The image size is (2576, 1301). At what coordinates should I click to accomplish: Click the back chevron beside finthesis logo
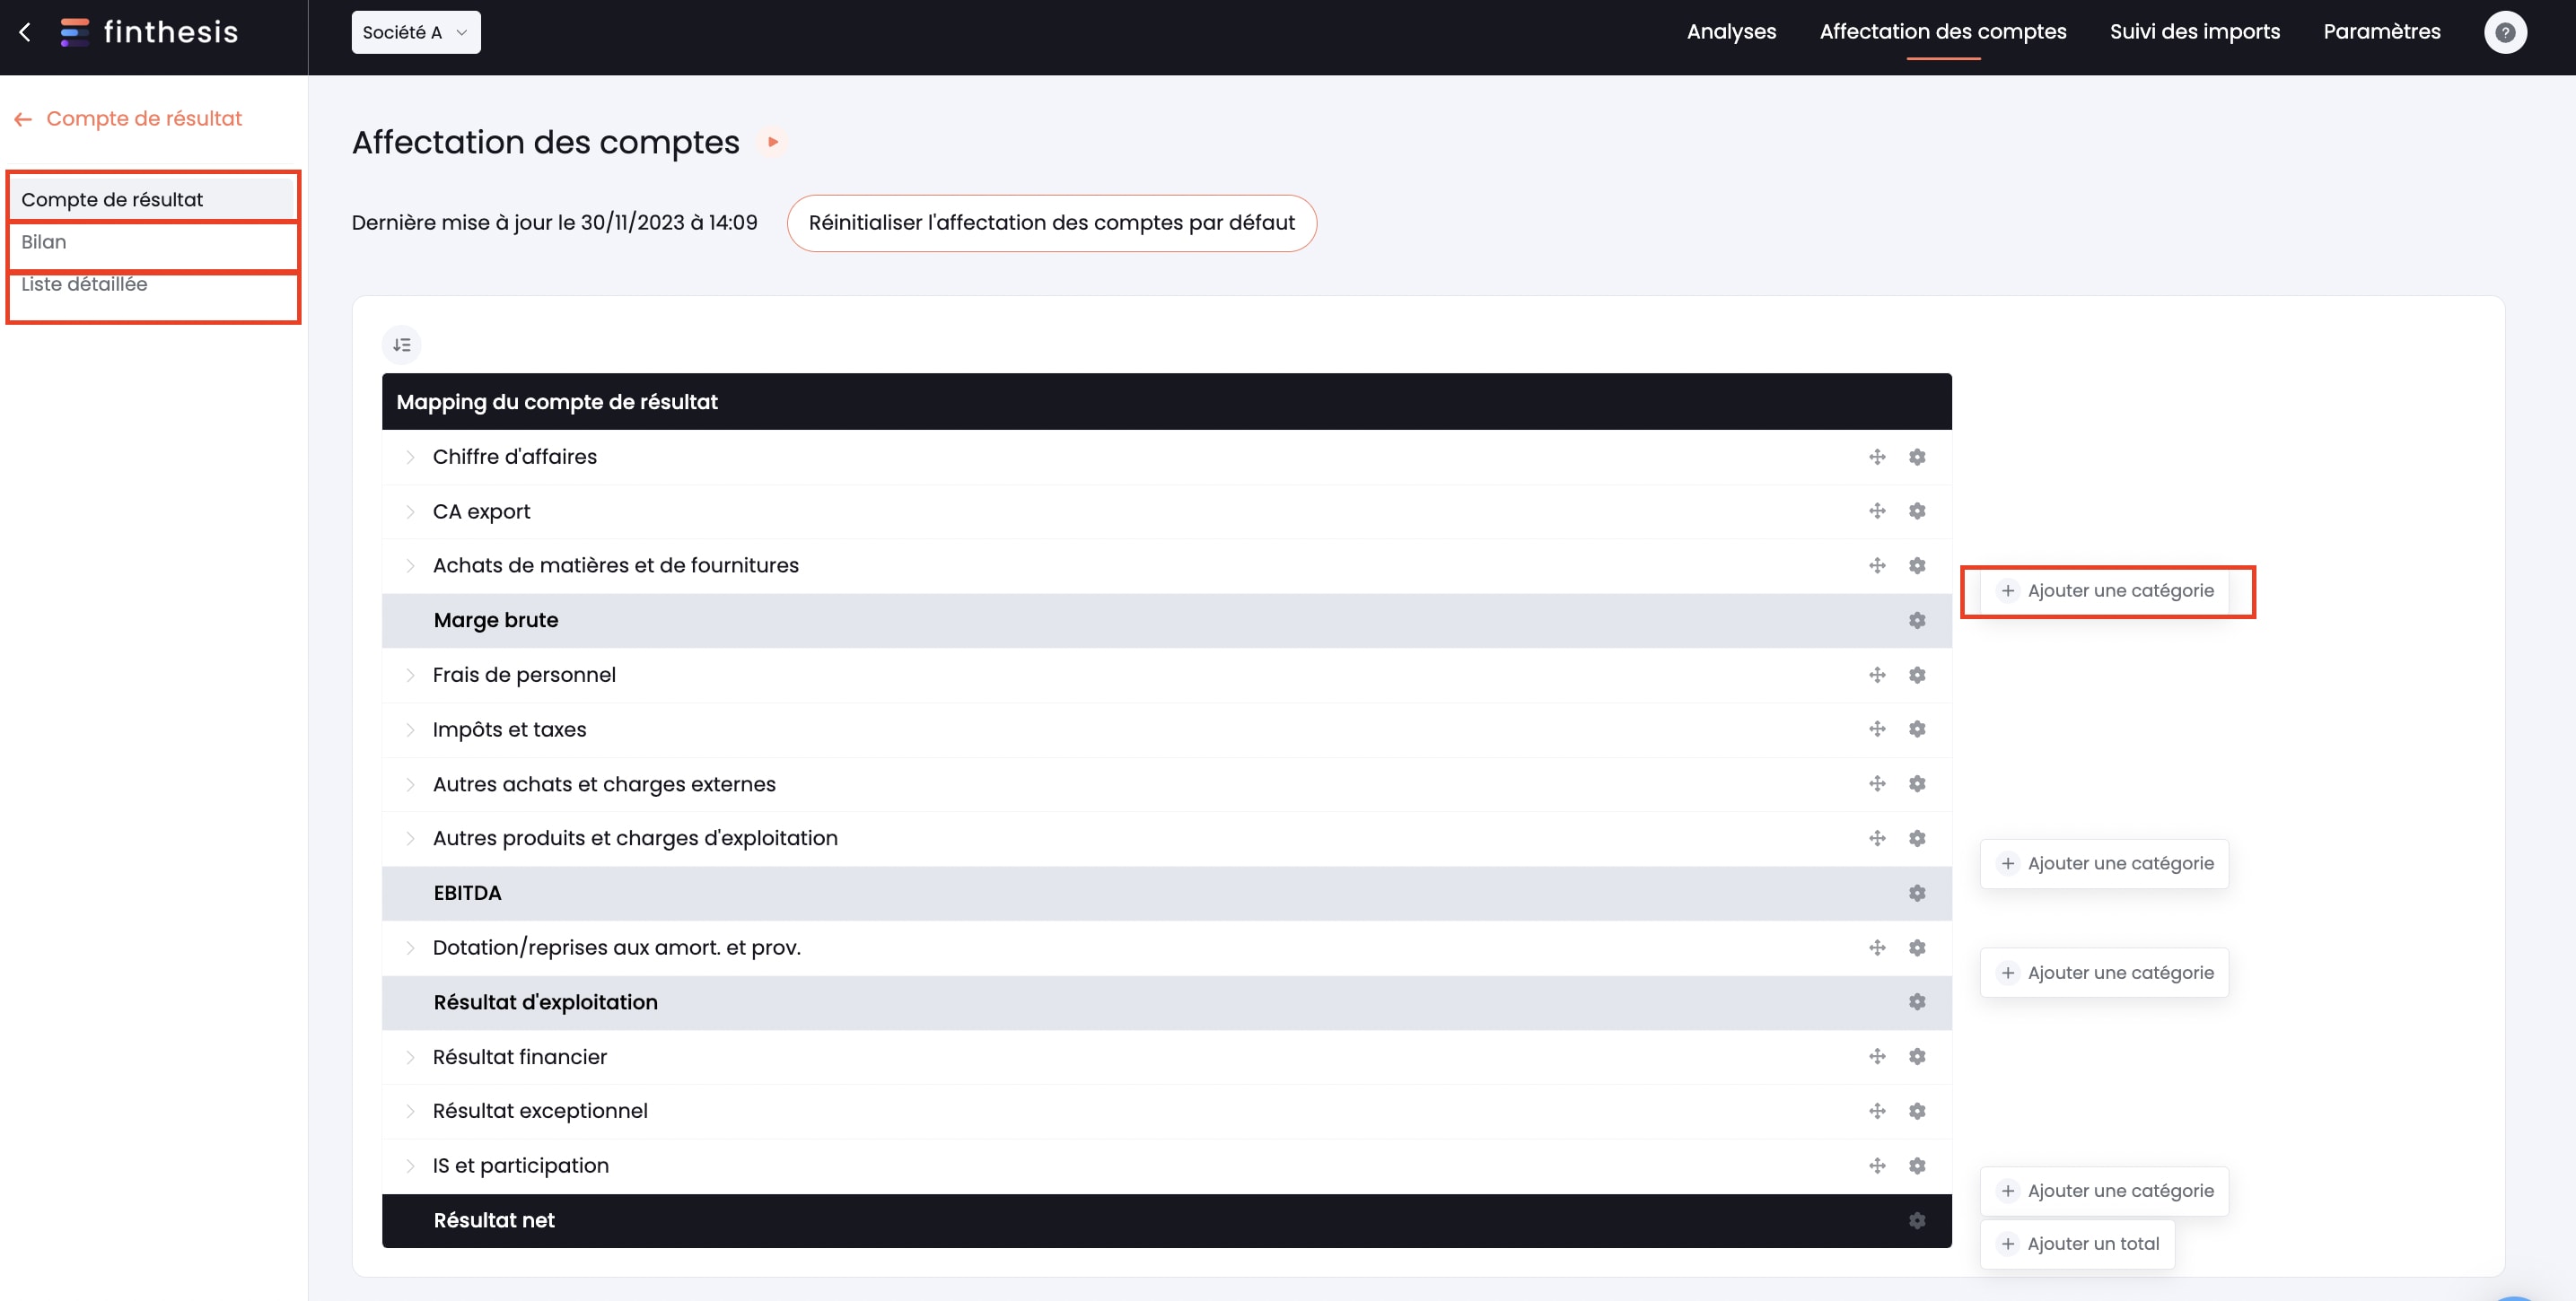click(x=25, y=32)
